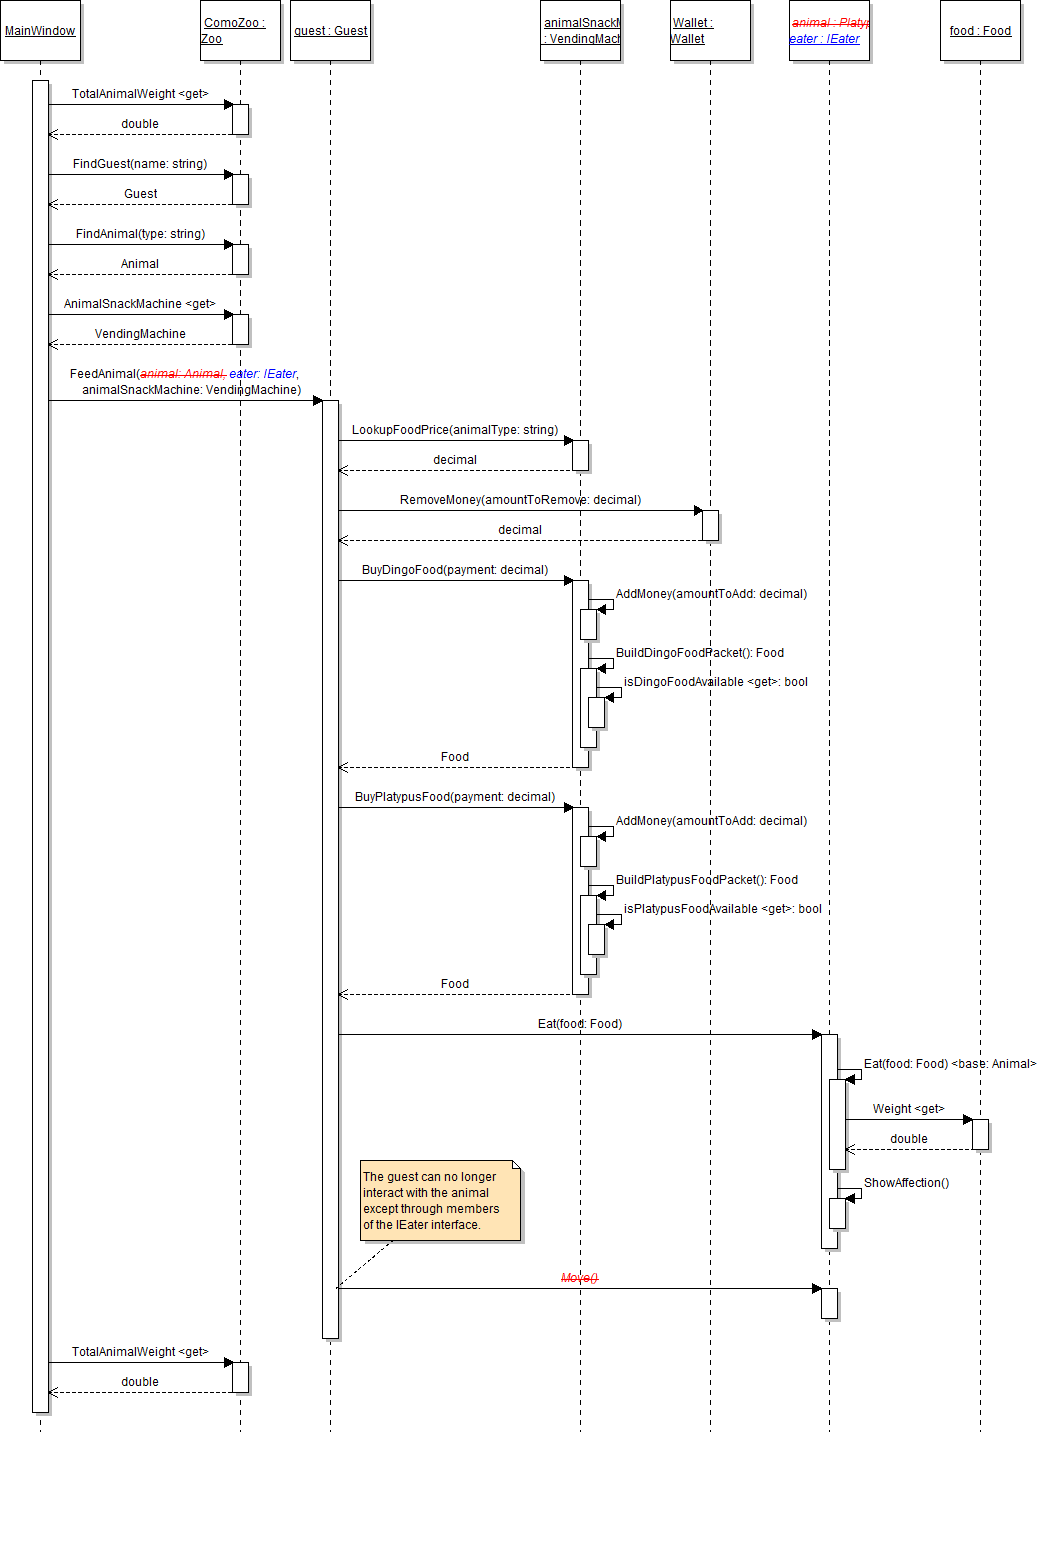Click the RemoveMoney(amountToRemove: decimal) message label
The height and width of the screenshot is (1557, 1042).
coord(520,500)
